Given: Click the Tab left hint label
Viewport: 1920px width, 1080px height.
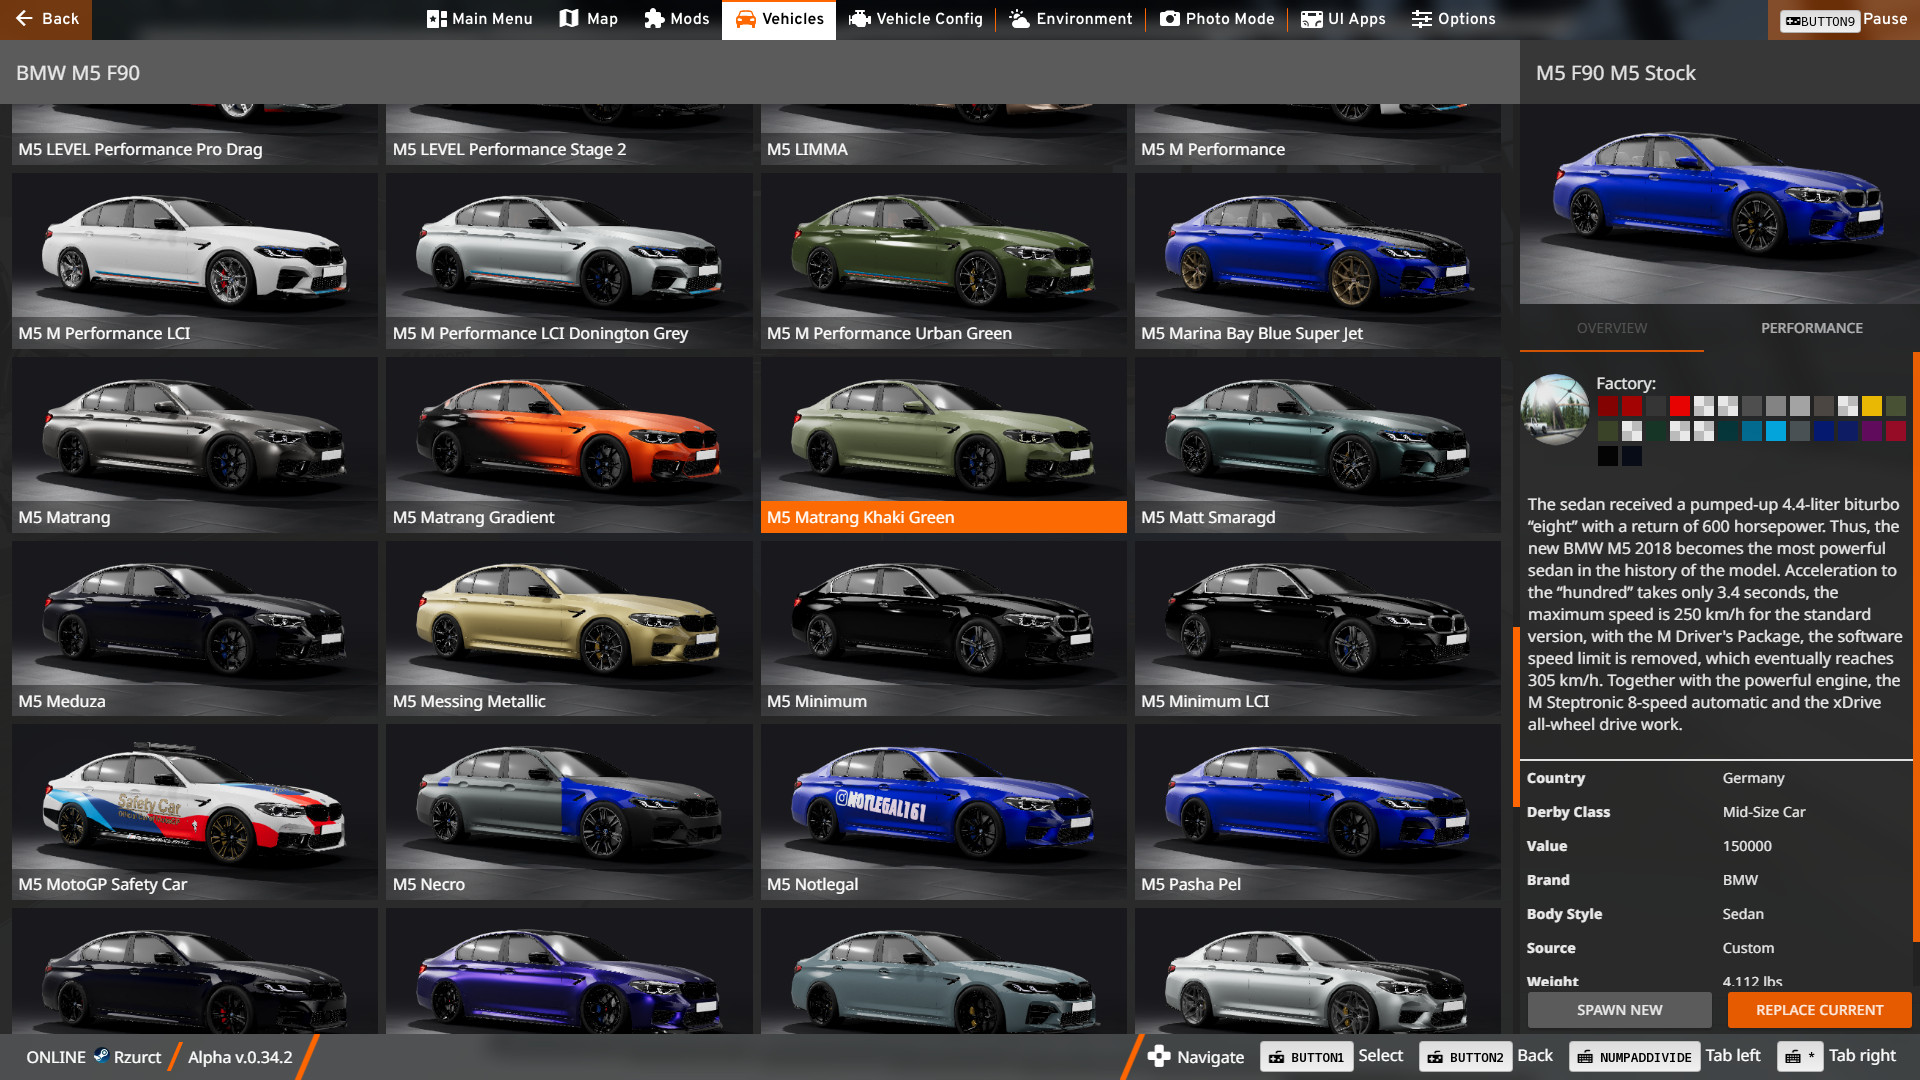Looking at the screenshot, I should pos(1733,1056).
